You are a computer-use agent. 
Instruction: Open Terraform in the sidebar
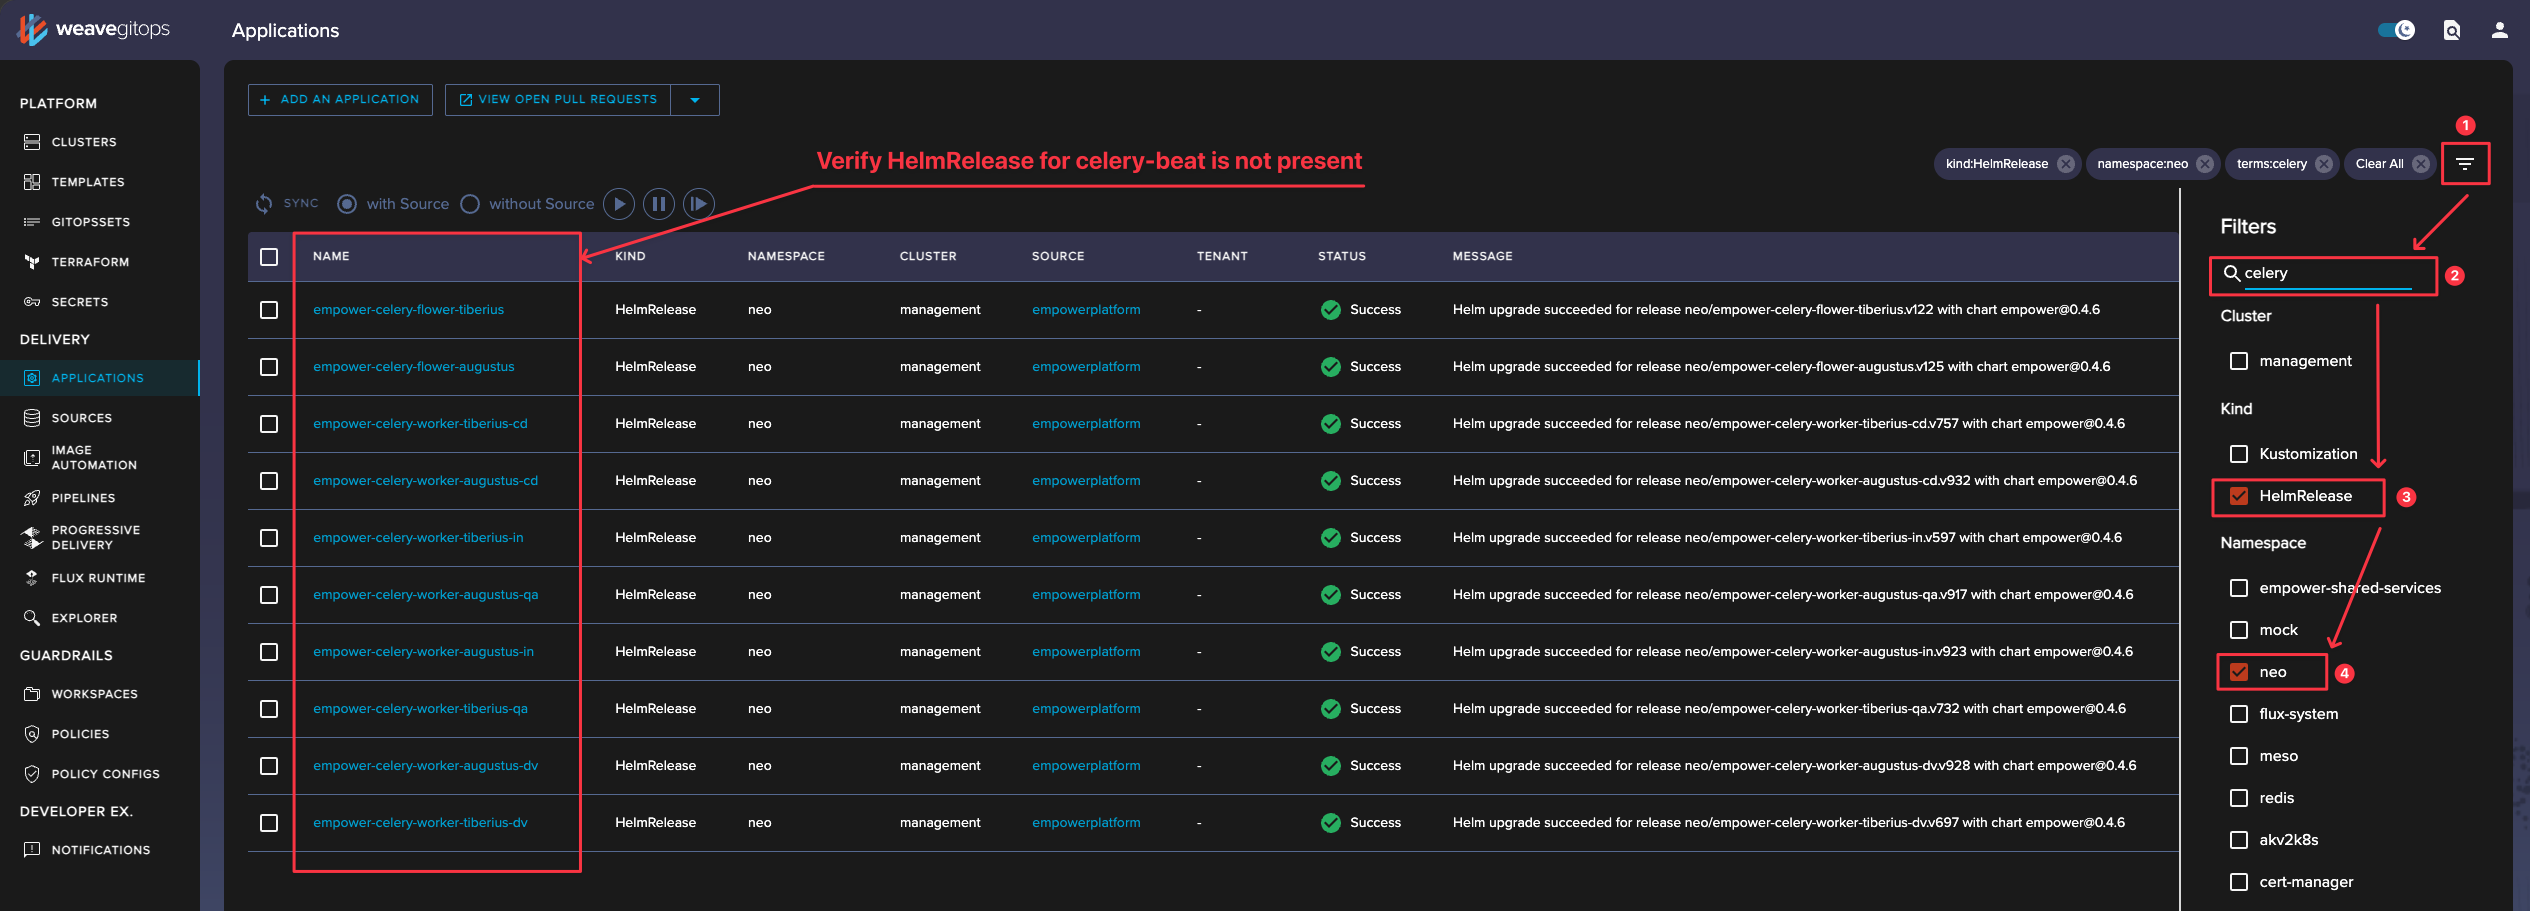(90, 262)
